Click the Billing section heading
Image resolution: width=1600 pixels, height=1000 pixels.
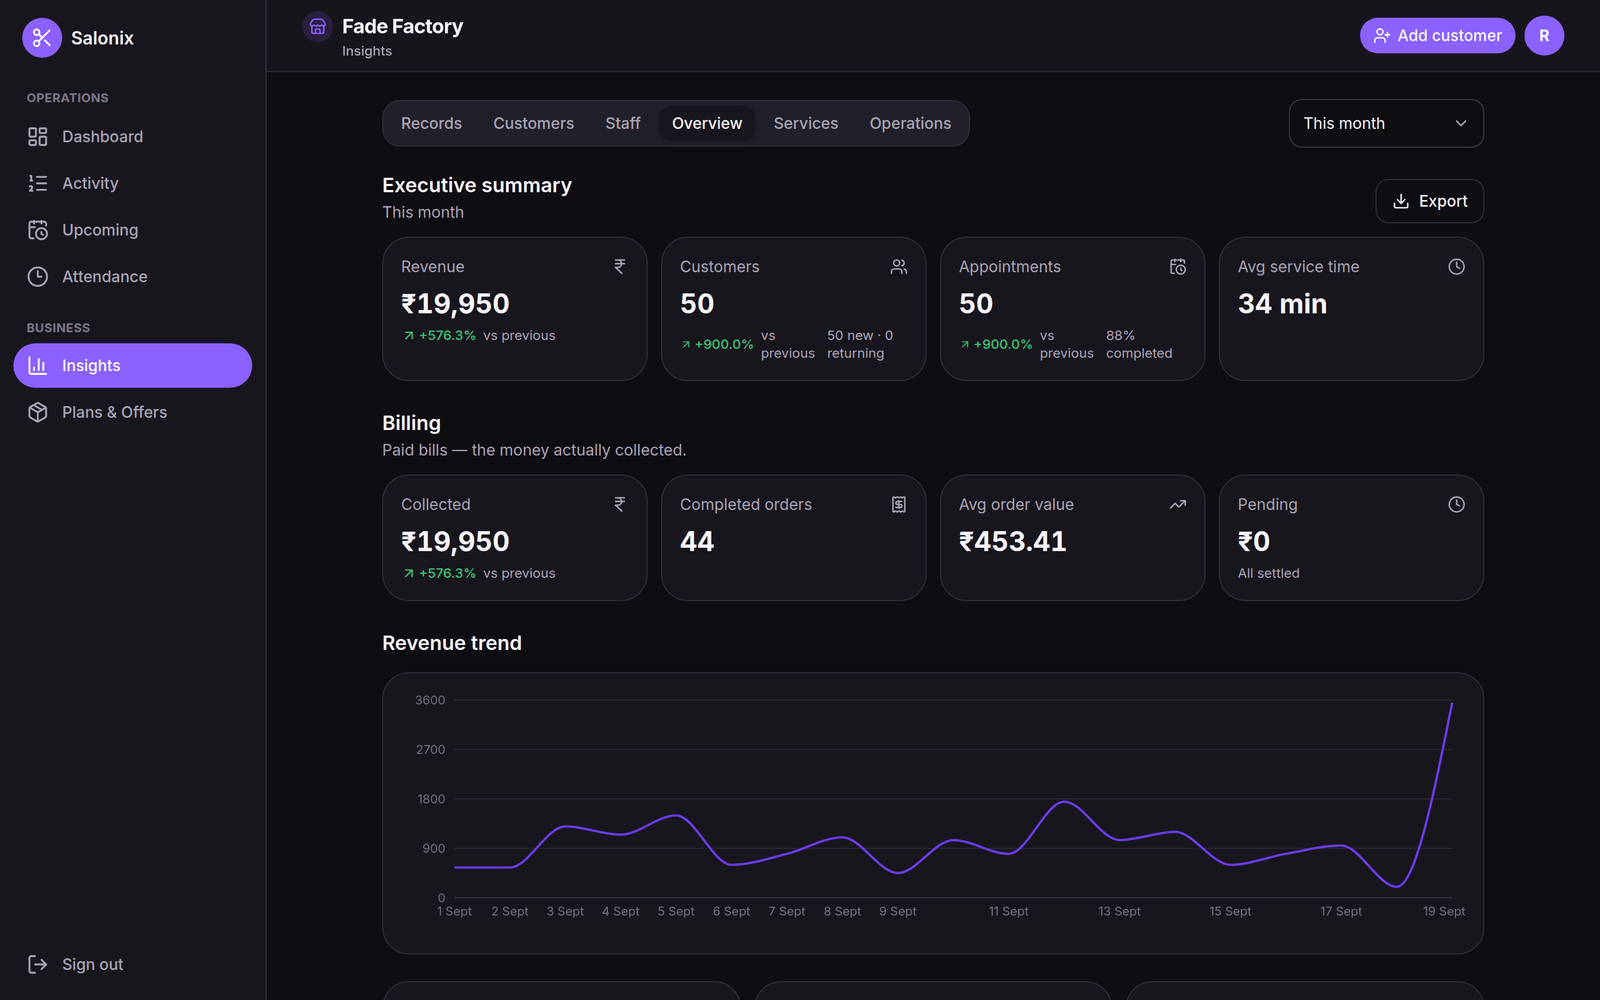[411, 423]
